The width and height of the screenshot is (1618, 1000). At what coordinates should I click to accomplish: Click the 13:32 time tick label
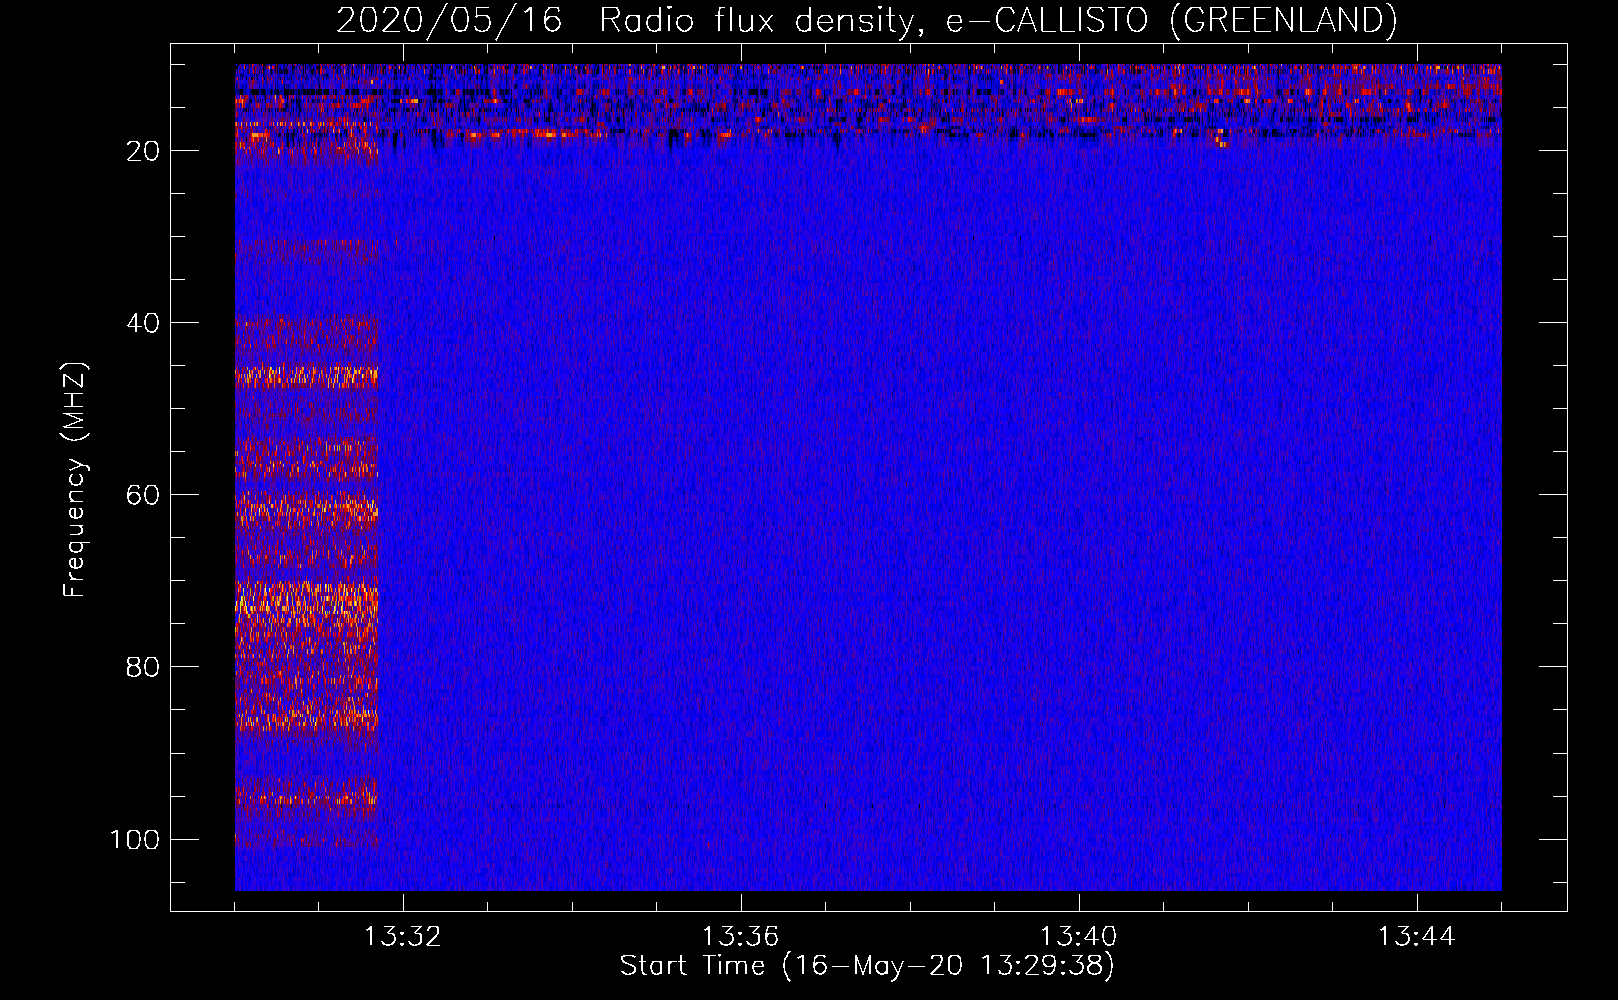(x=402, y=937)
